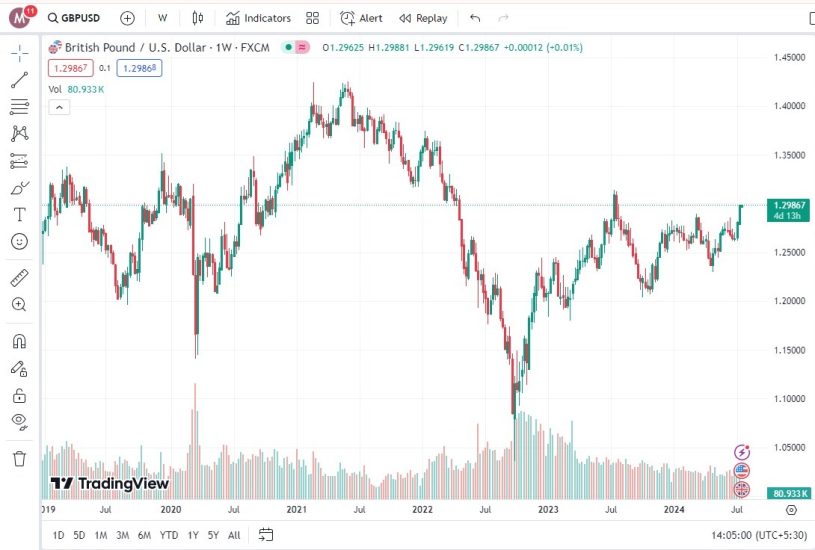Click the trash remove objects icon
815x550 pixels.
19,458
